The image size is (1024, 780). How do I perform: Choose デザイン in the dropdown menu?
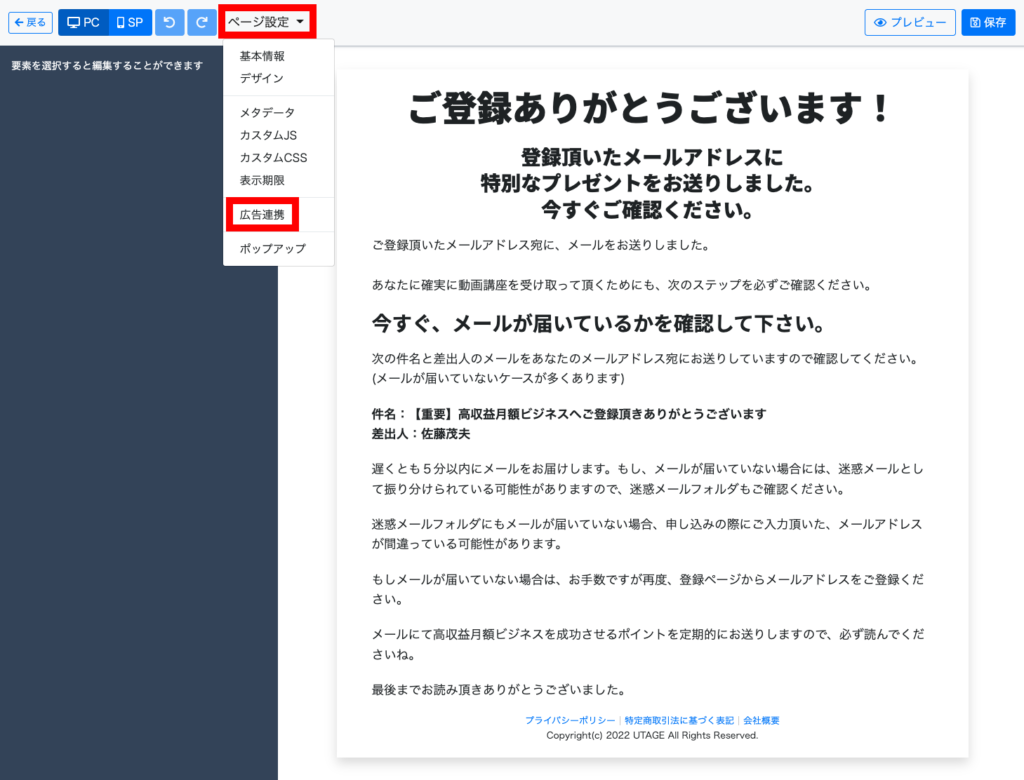point(261,78)
